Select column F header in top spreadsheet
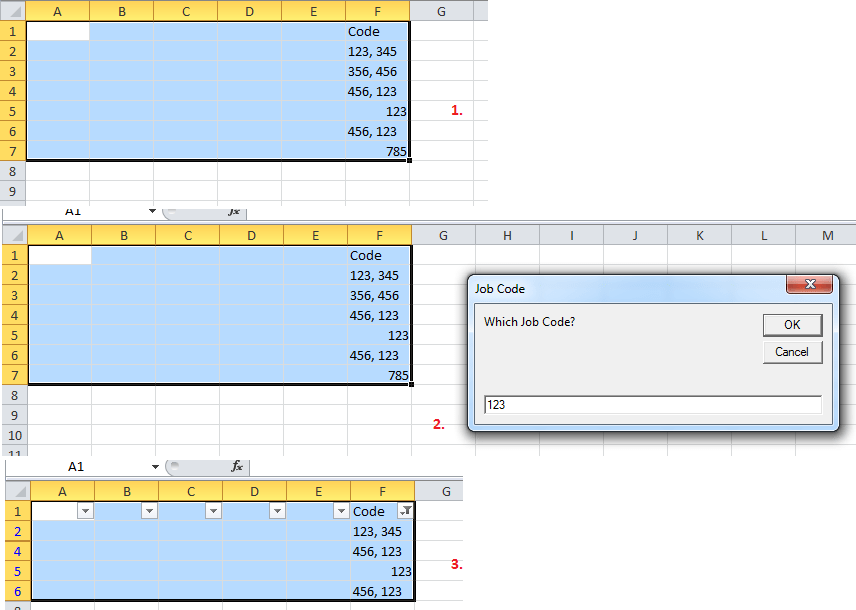This screenshot has height=610, width=856. pos(377,11)
